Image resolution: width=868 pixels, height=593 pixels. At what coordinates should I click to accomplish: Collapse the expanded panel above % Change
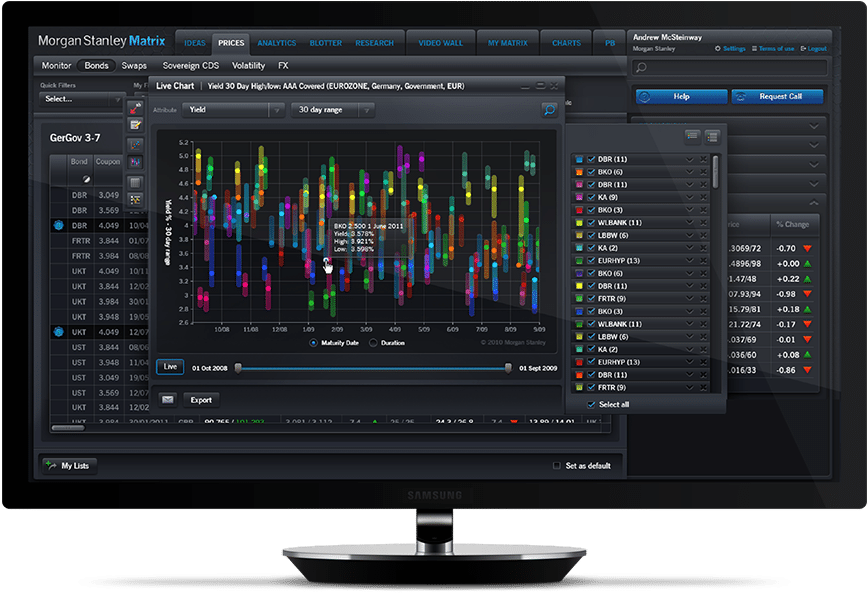pos(814,203)
